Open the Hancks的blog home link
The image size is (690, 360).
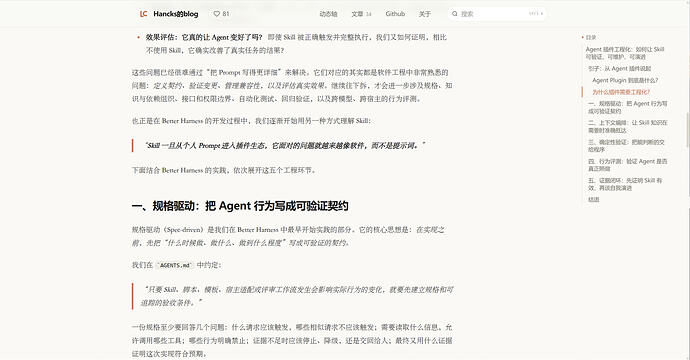pyautogui.click(x=176, y=14)
